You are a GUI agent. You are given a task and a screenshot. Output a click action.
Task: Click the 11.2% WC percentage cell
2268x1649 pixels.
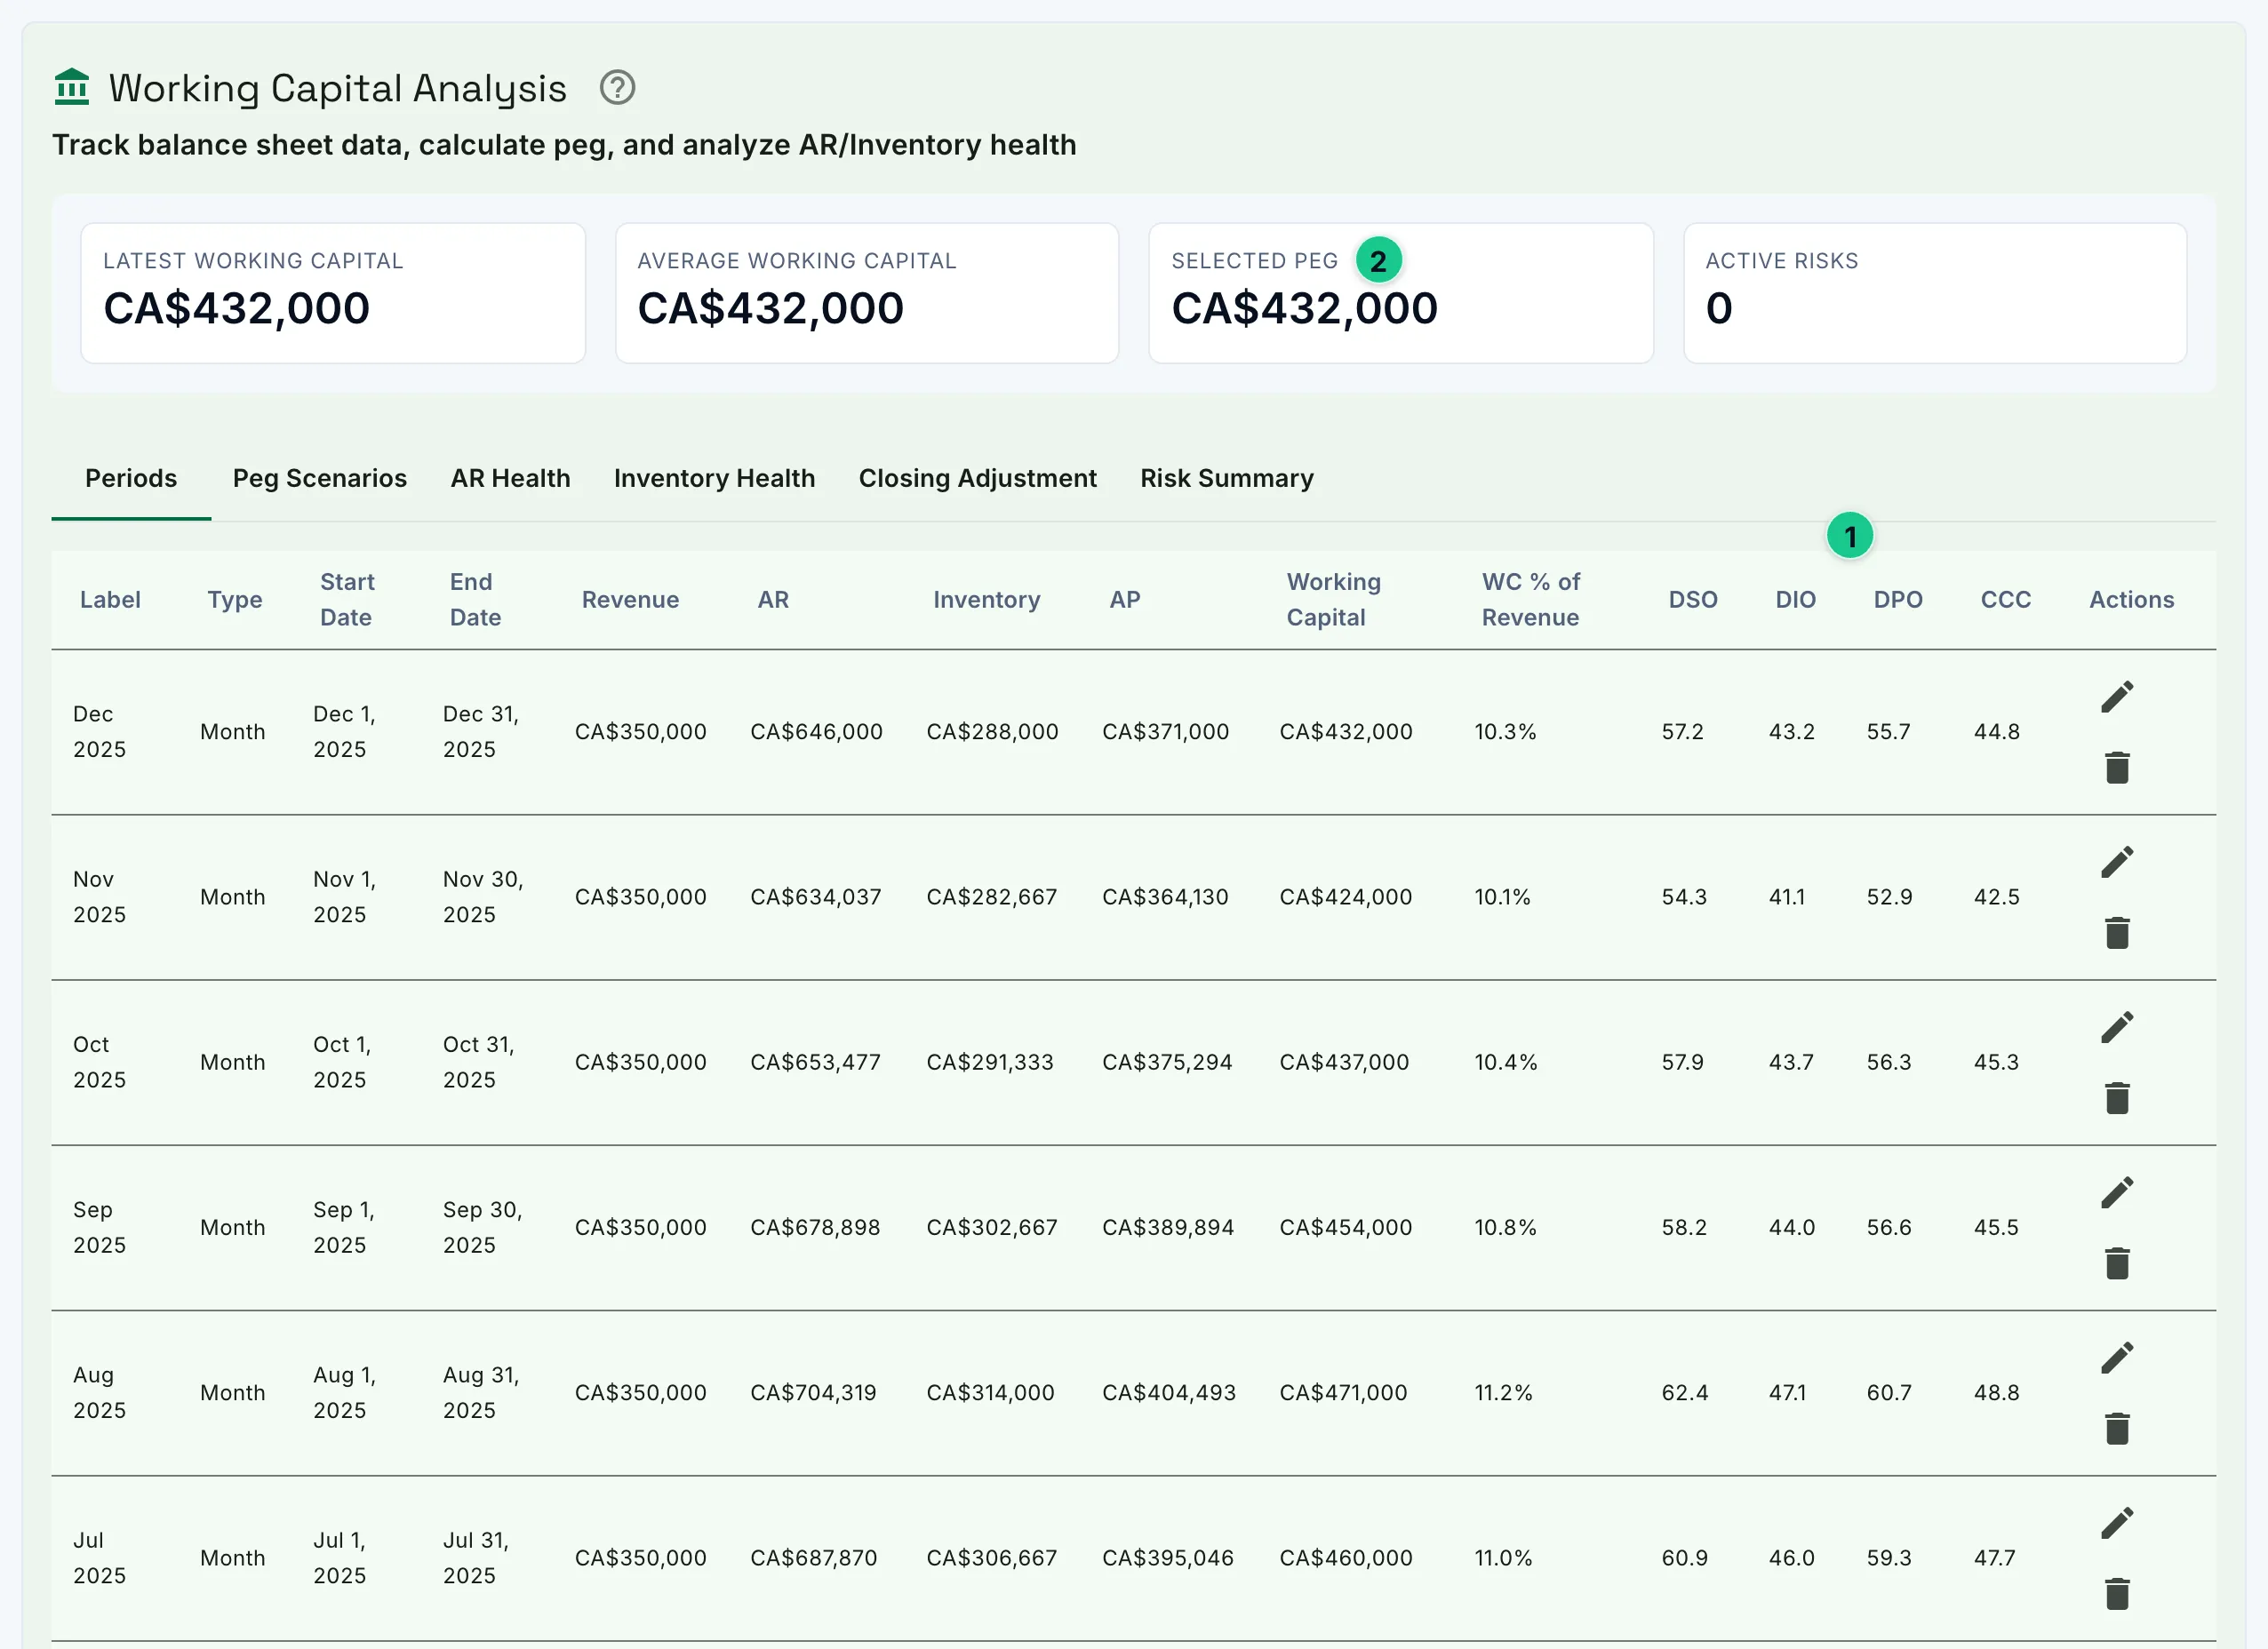click(x=1503, y=1393)
